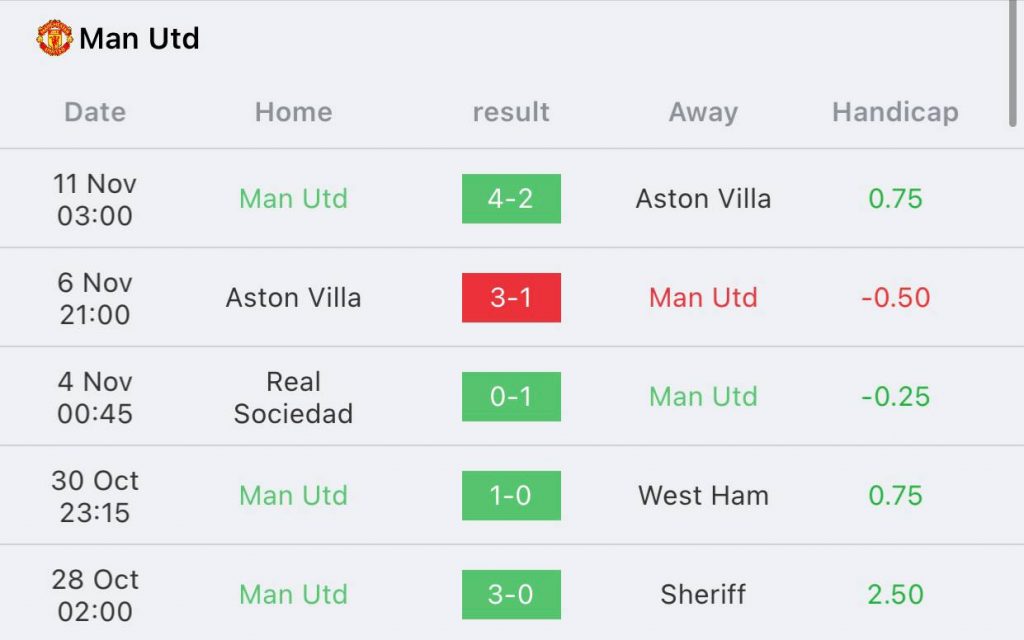This screenshot has width=1024, height=640.
Task: Open the red 3-1 result badge
Action: 511,298
